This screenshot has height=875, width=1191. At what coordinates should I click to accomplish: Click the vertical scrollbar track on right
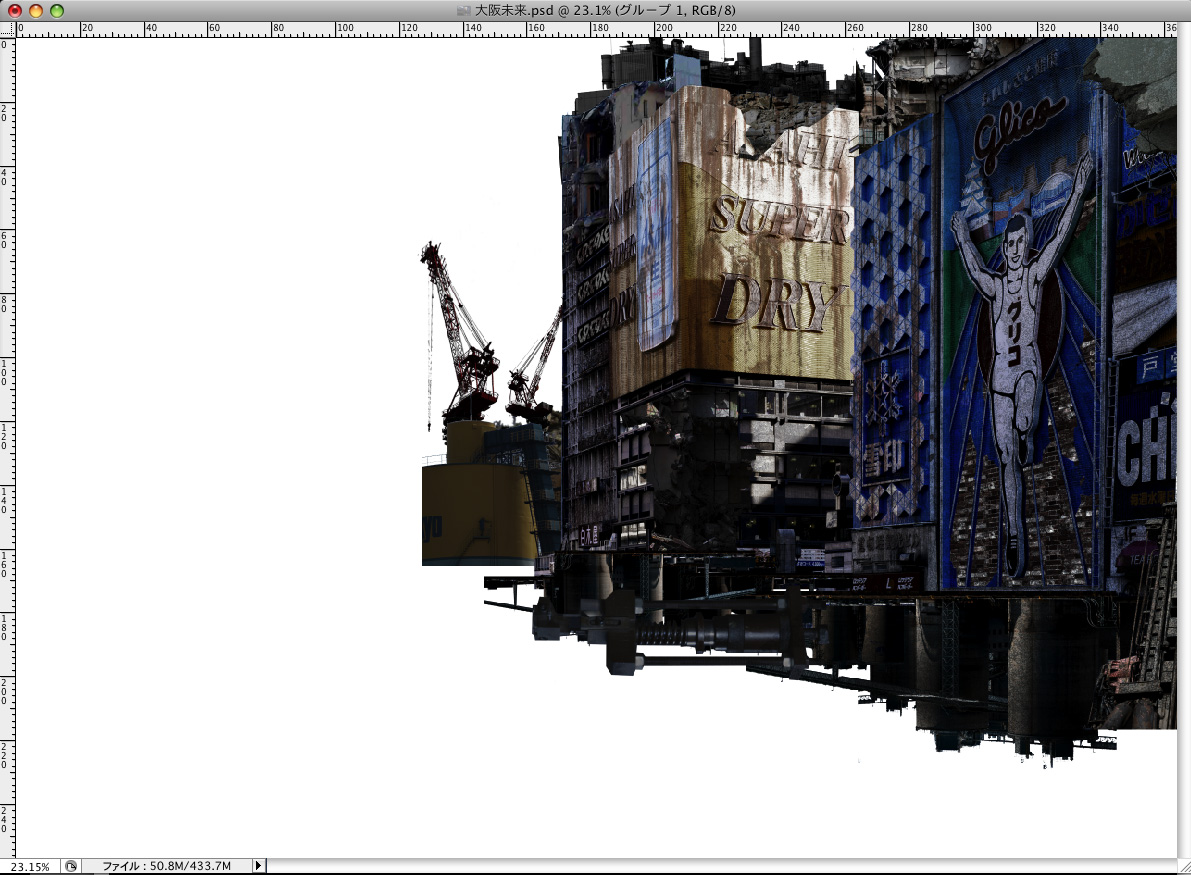click(x=1183, y=441)
